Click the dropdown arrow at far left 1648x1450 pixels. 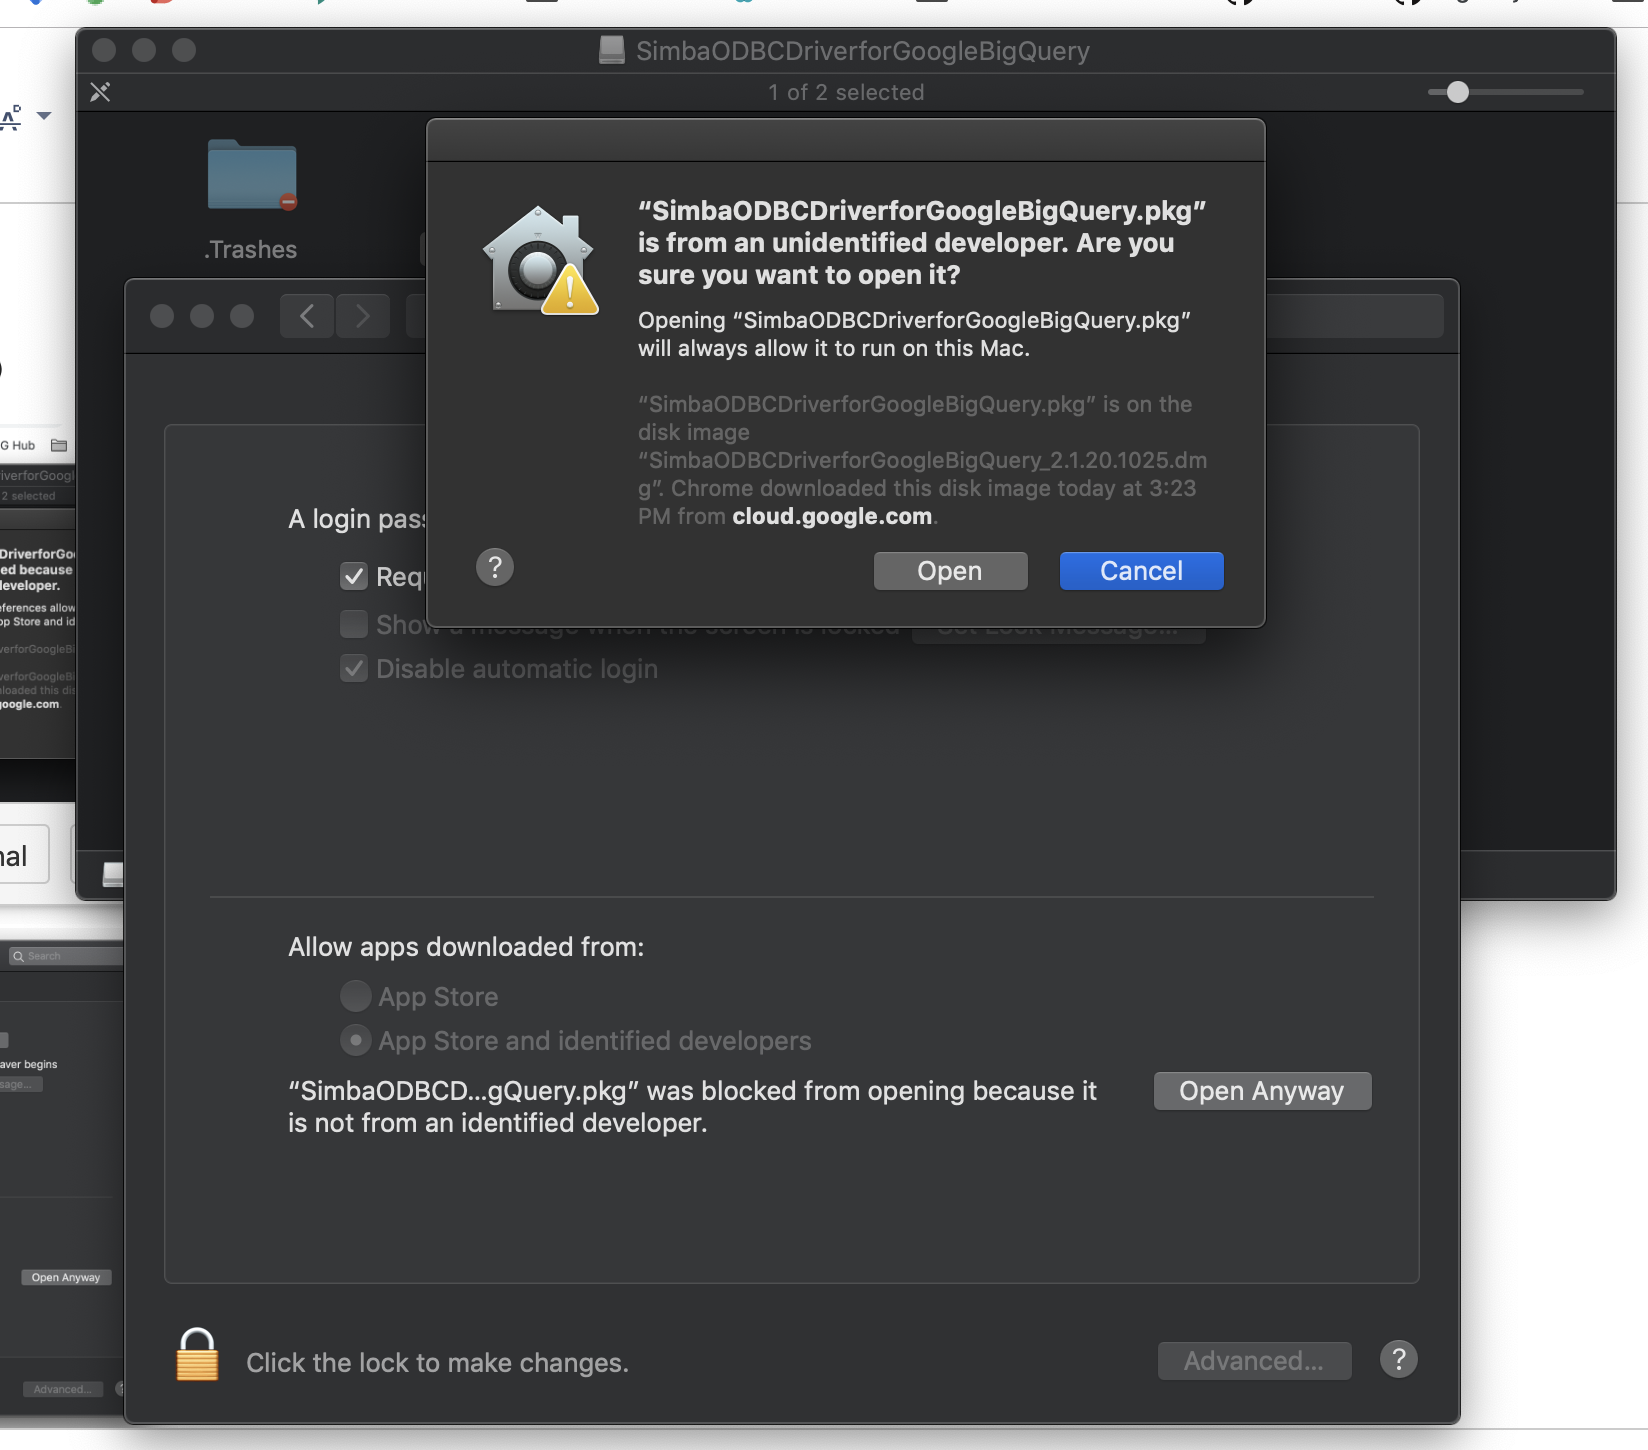pos(44,116)
